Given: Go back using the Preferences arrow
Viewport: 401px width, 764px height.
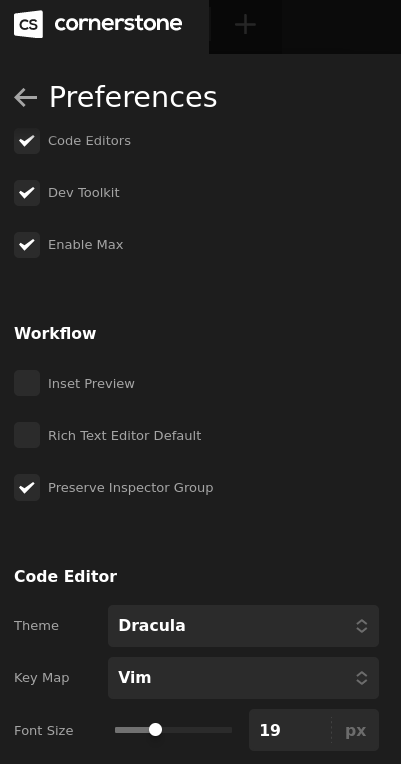Looking at the screenshot, I should 25,97.
